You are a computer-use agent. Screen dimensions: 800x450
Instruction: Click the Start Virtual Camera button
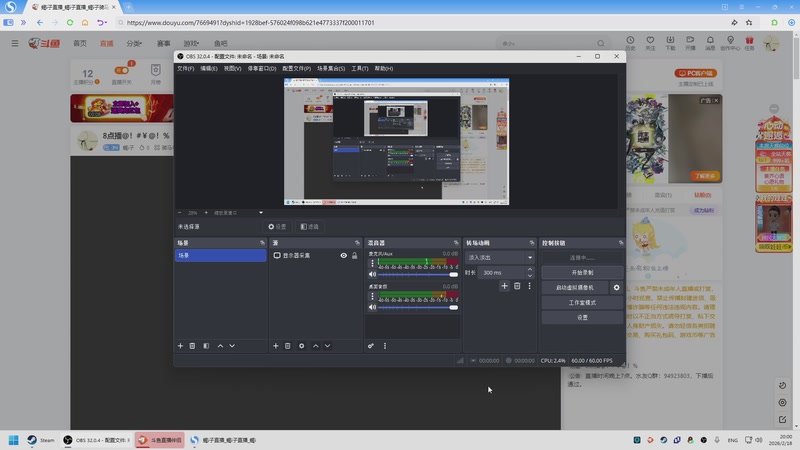[x=575, y=287]
